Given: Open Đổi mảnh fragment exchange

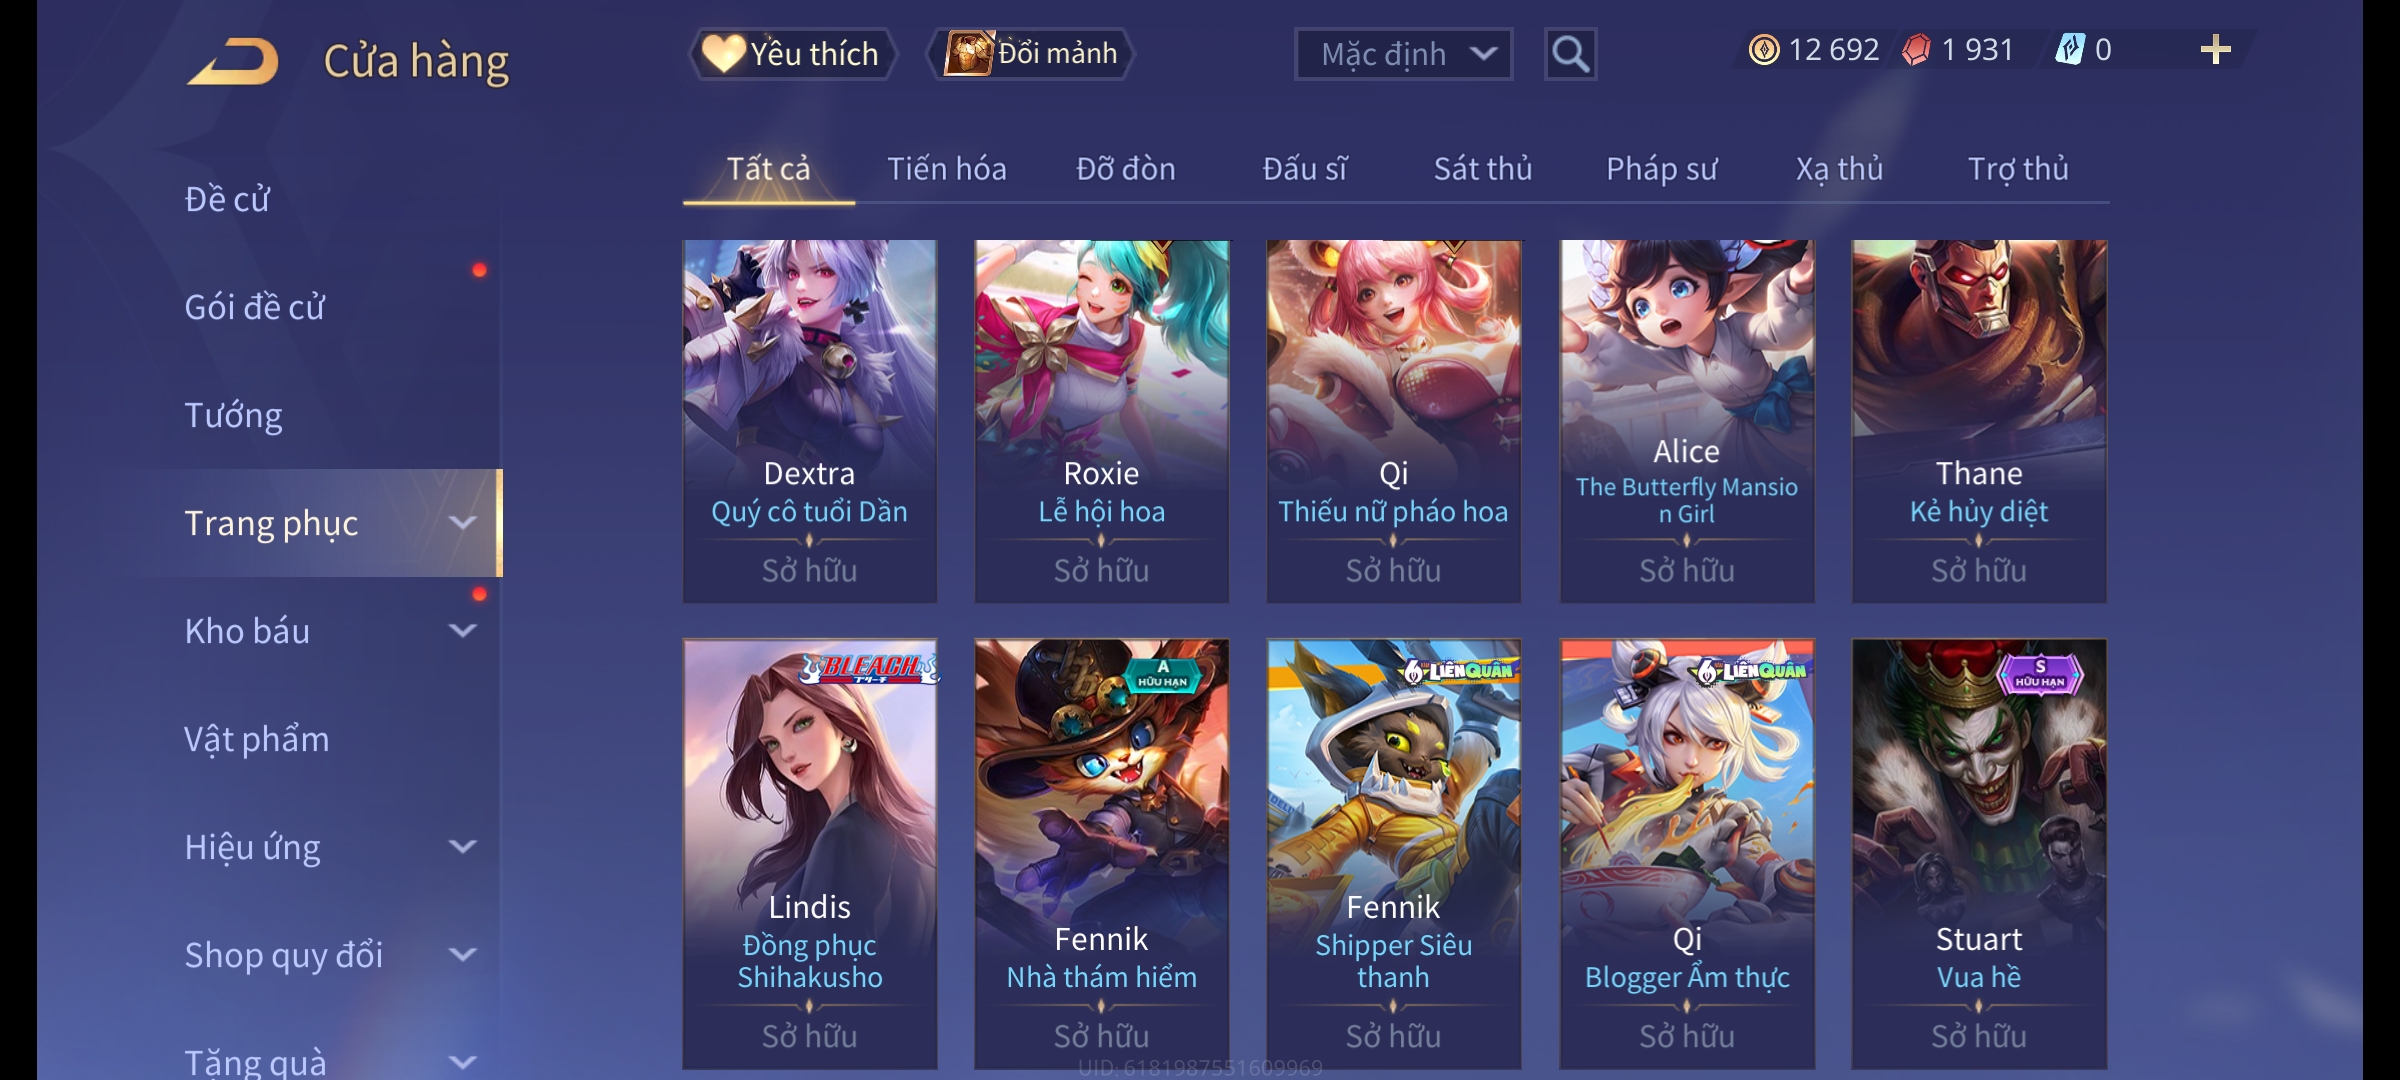Looking at the screenshot, I should coord(1032,54).
